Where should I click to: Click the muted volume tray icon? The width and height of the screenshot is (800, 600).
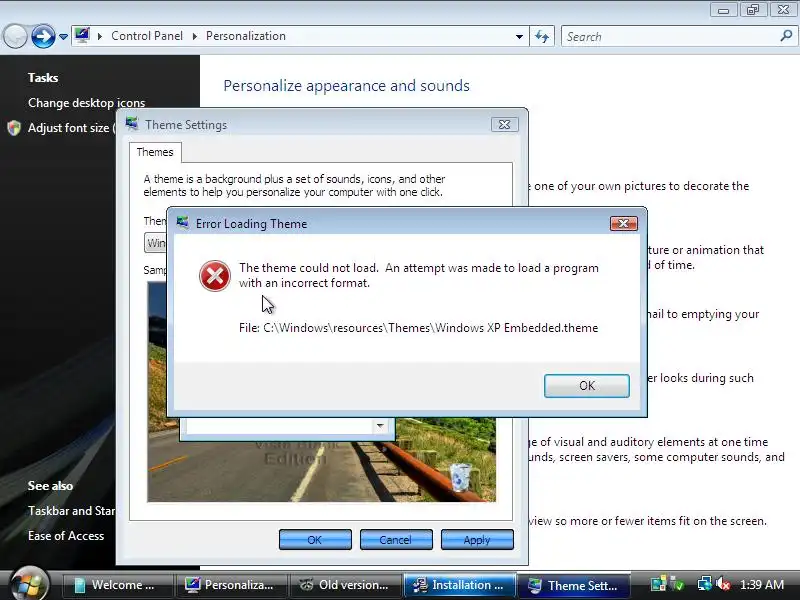(x=722, y=584)
